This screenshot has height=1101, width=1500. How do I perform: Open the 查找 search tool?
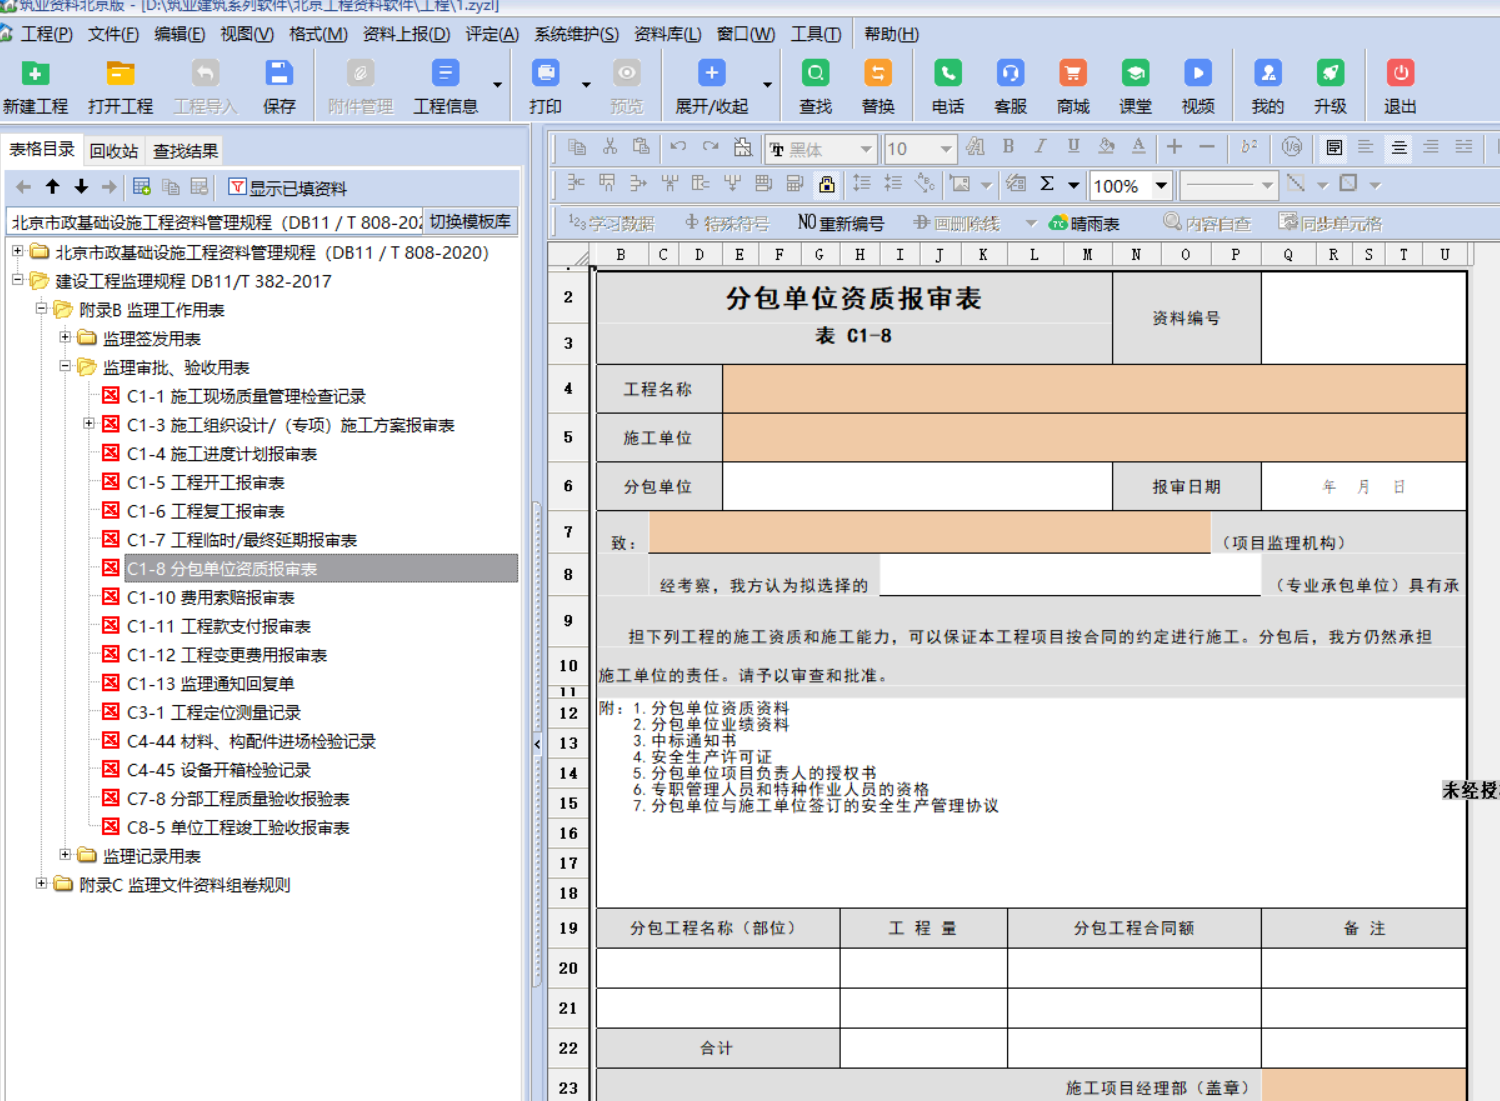(815, 87)
